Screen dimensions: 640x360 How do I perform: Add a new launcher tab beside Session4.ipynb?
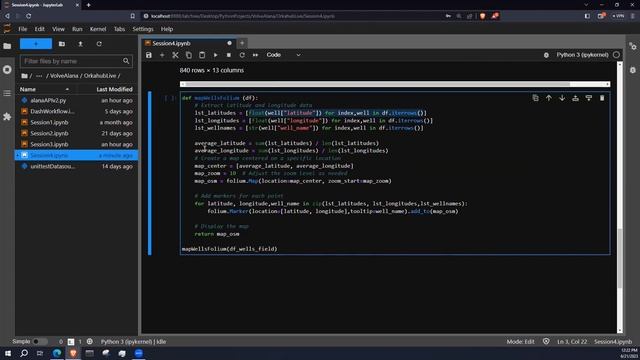click(x=242, y=43)
